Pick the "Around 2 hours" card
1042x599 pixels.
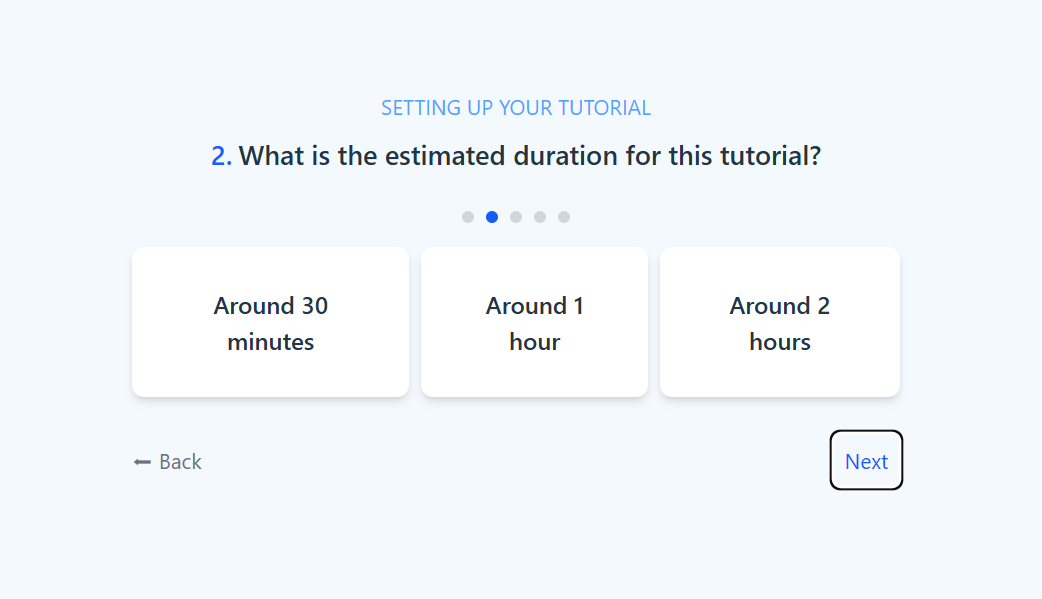pyautogui.click(x=780, y=322)
